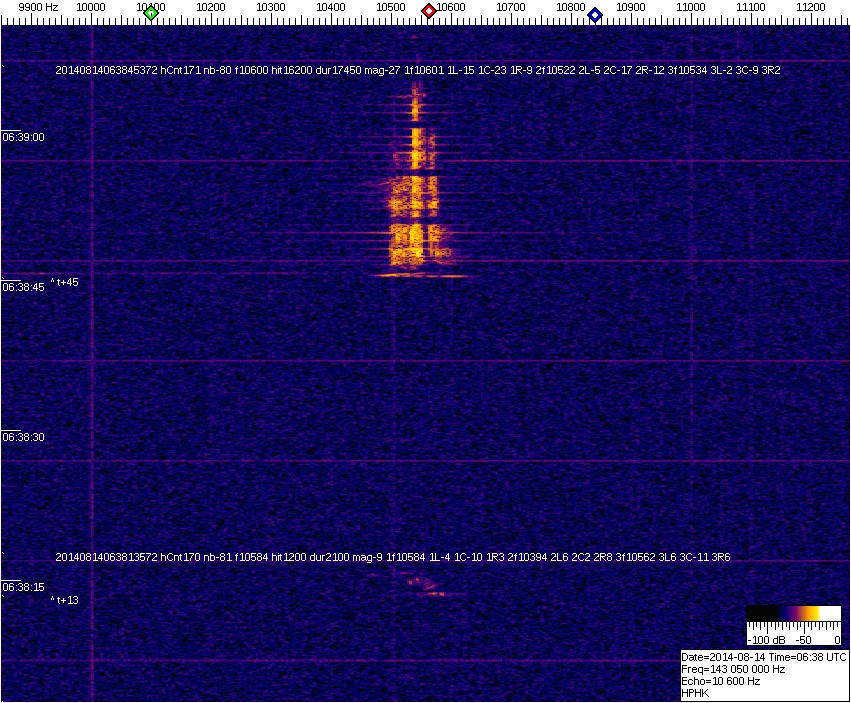Click the dB color scale gradient bar
Screen dimensions: 851x703
click(x=793, y=613)
